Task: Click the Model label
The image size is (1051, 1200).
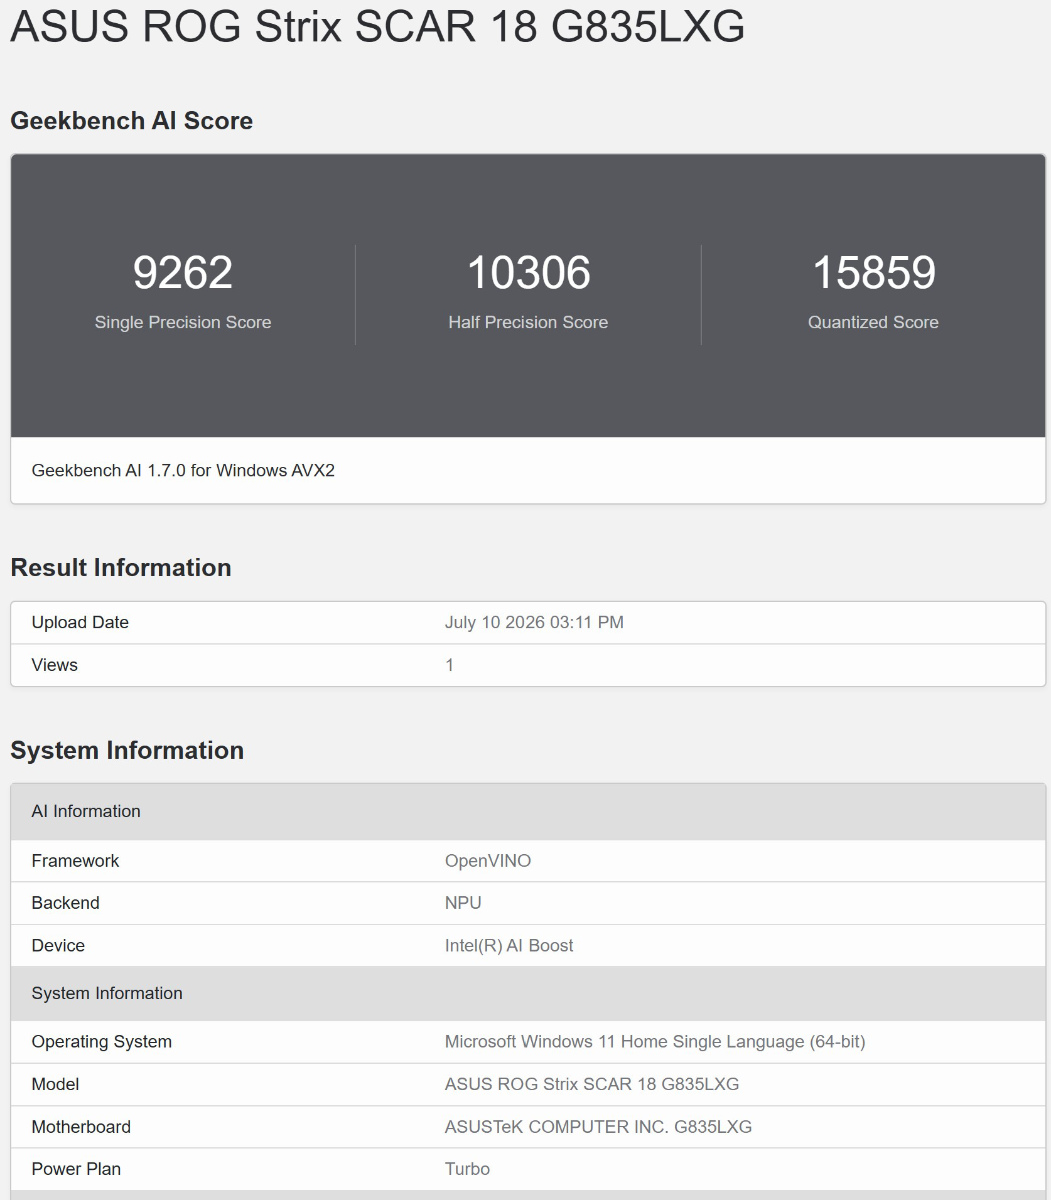Action: [55, 1084]
